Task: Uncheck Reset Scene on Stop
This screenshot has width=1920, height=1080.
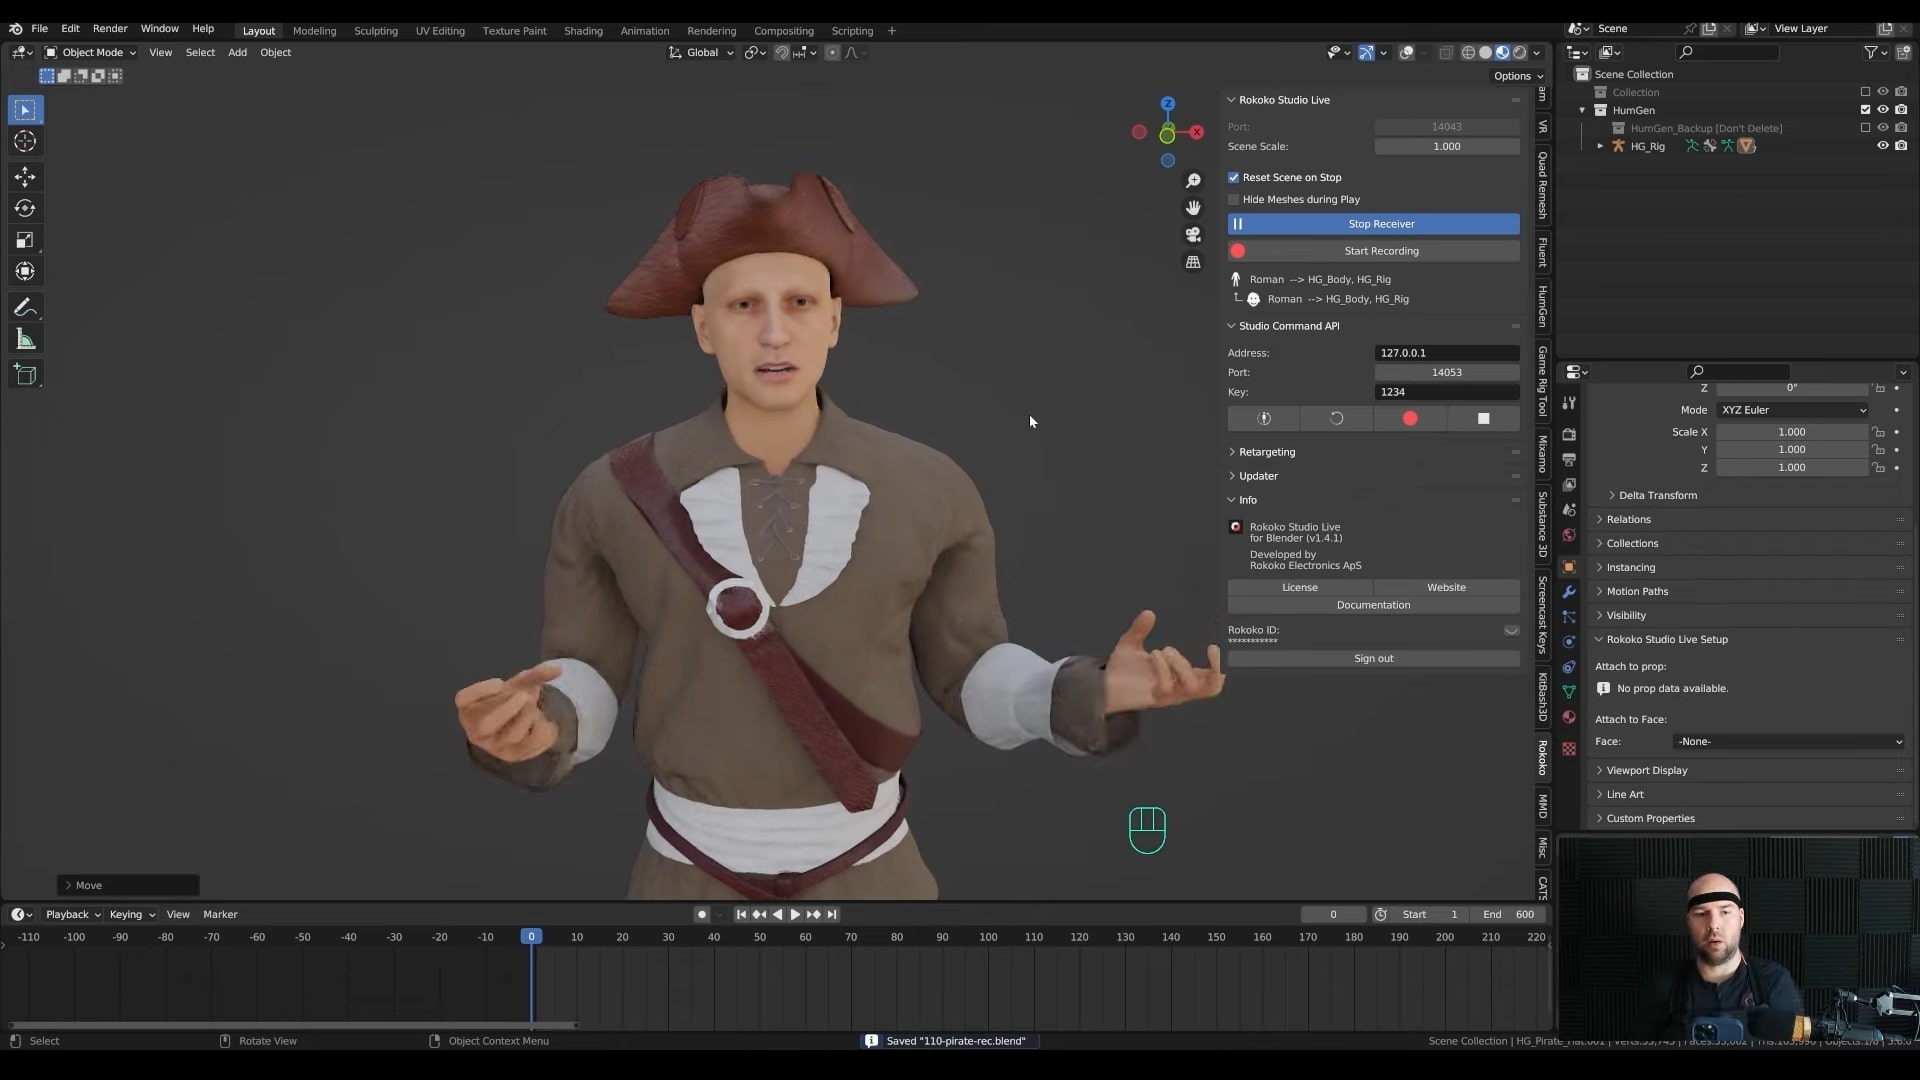Action: point(1233,177)
